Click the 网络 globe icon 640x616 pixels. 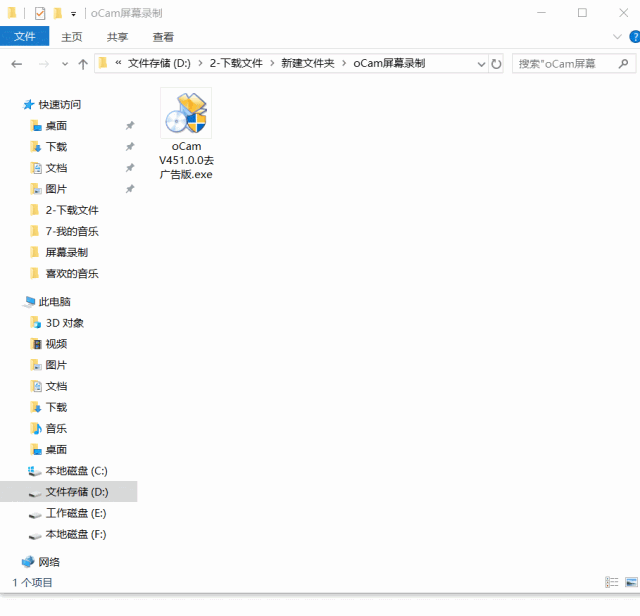[x=28, y=563]
